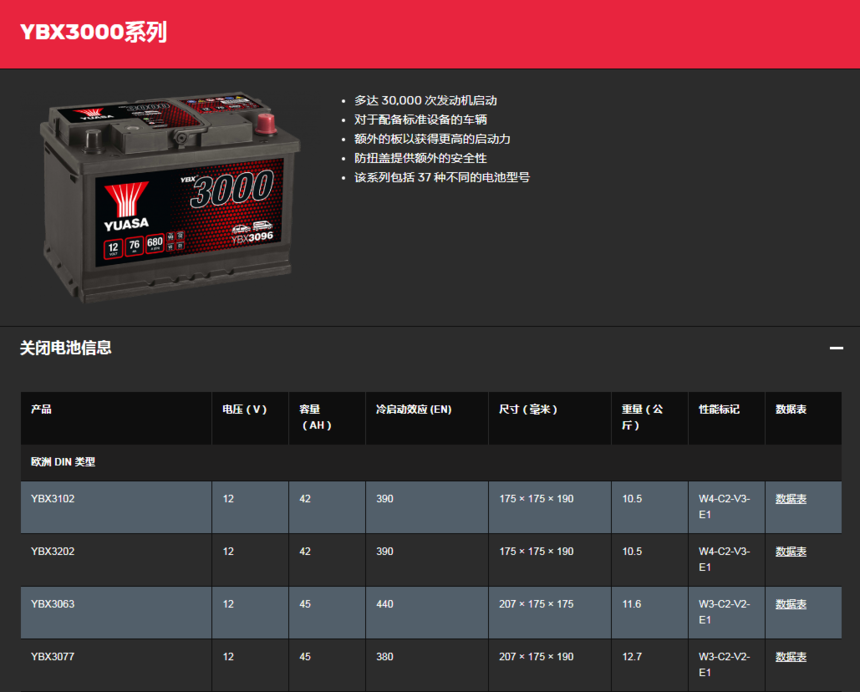Click the 性能标记 column header
Image resolution: width=860 pixels, height=692 pixels.
[x=726, y=418]
